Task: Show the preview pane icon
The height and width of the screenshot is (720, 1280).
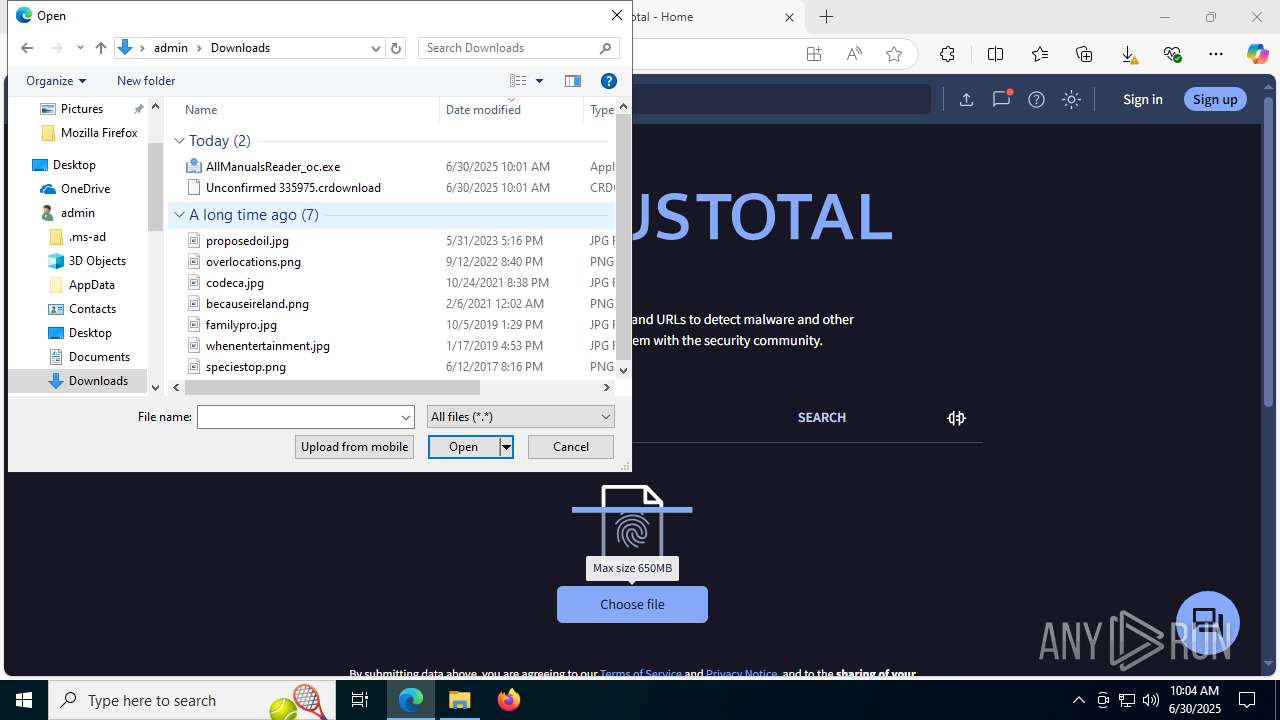Action: (573, 81)
